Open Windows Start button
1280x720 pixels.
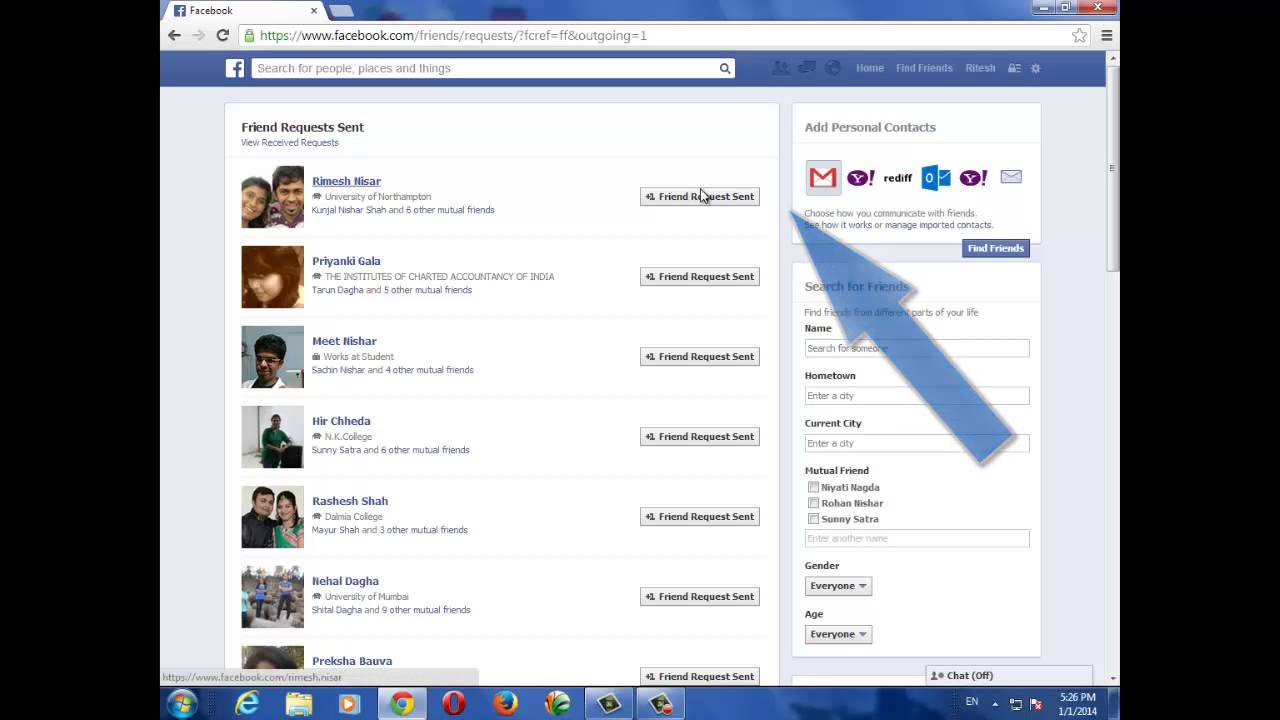click(x=183, y=704)
